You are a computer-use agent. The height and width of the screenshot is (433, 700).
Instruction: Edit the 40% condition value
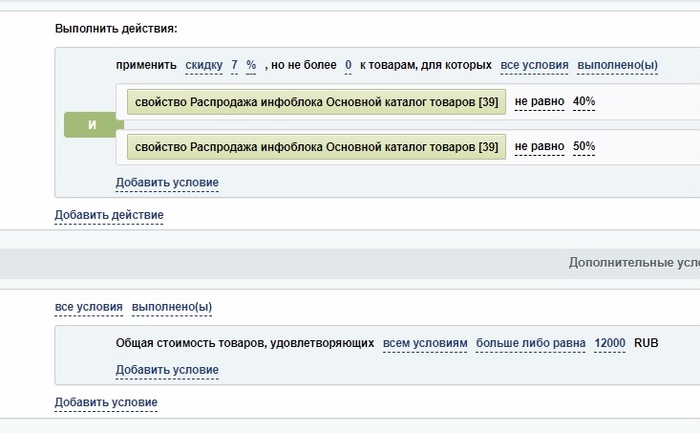click(584, 103)
